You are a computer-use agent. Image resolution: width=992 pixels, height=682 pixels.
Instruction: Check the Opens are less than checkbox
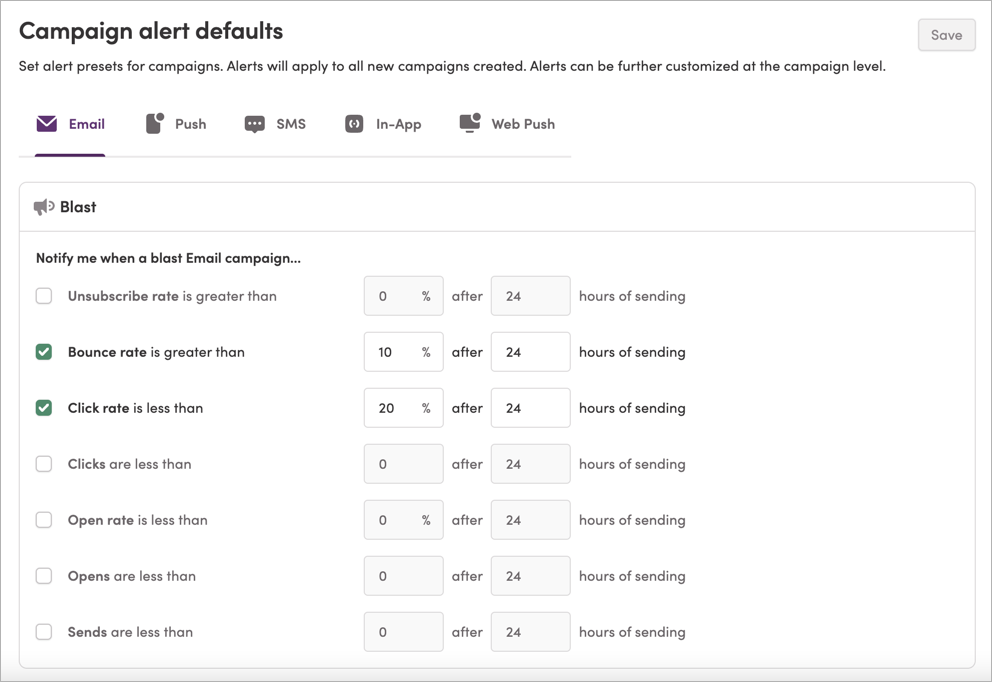pyautogui.click(x=44, y=576)
